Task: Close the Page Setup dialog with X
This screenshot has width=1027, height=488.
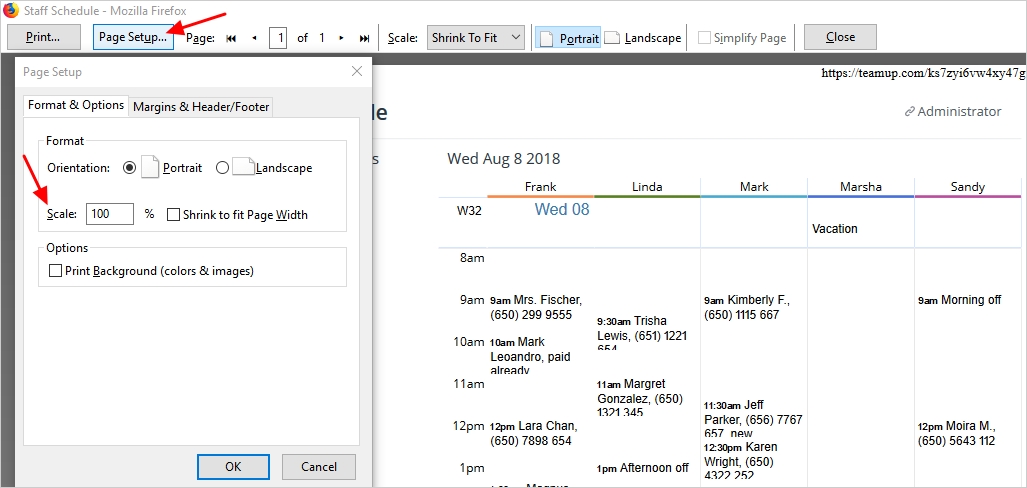Action: point(357,71)
